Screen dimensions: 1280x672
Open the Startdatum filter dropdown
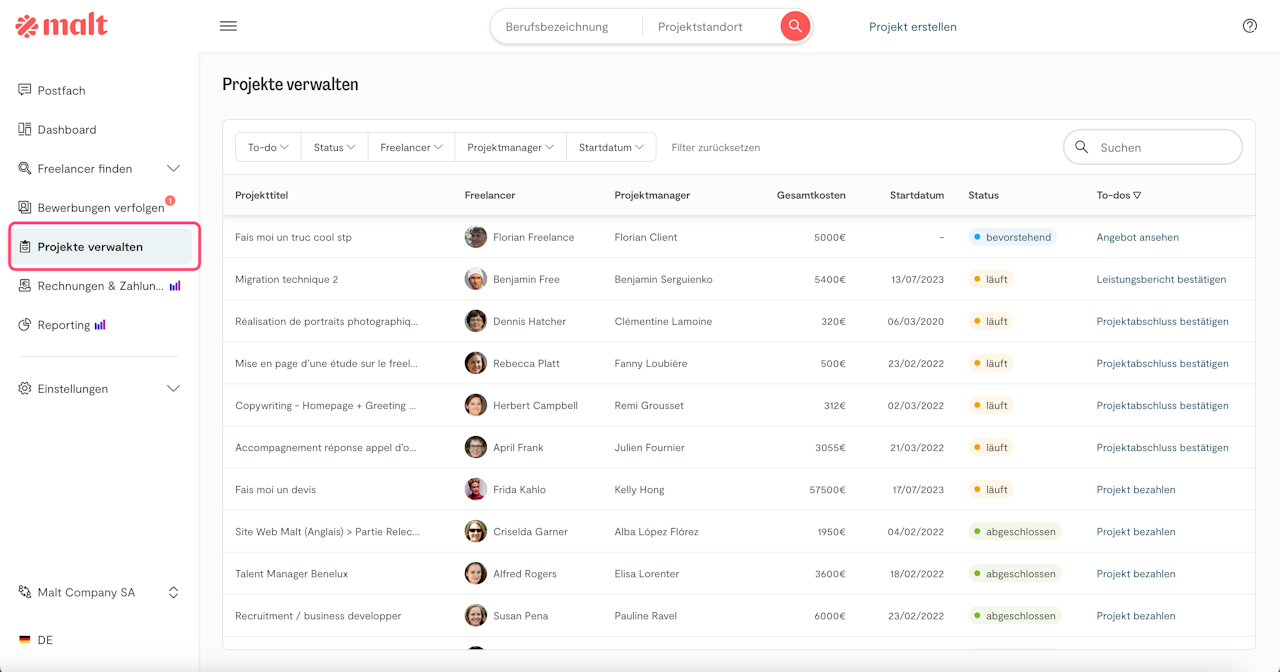tap(611, 147)
